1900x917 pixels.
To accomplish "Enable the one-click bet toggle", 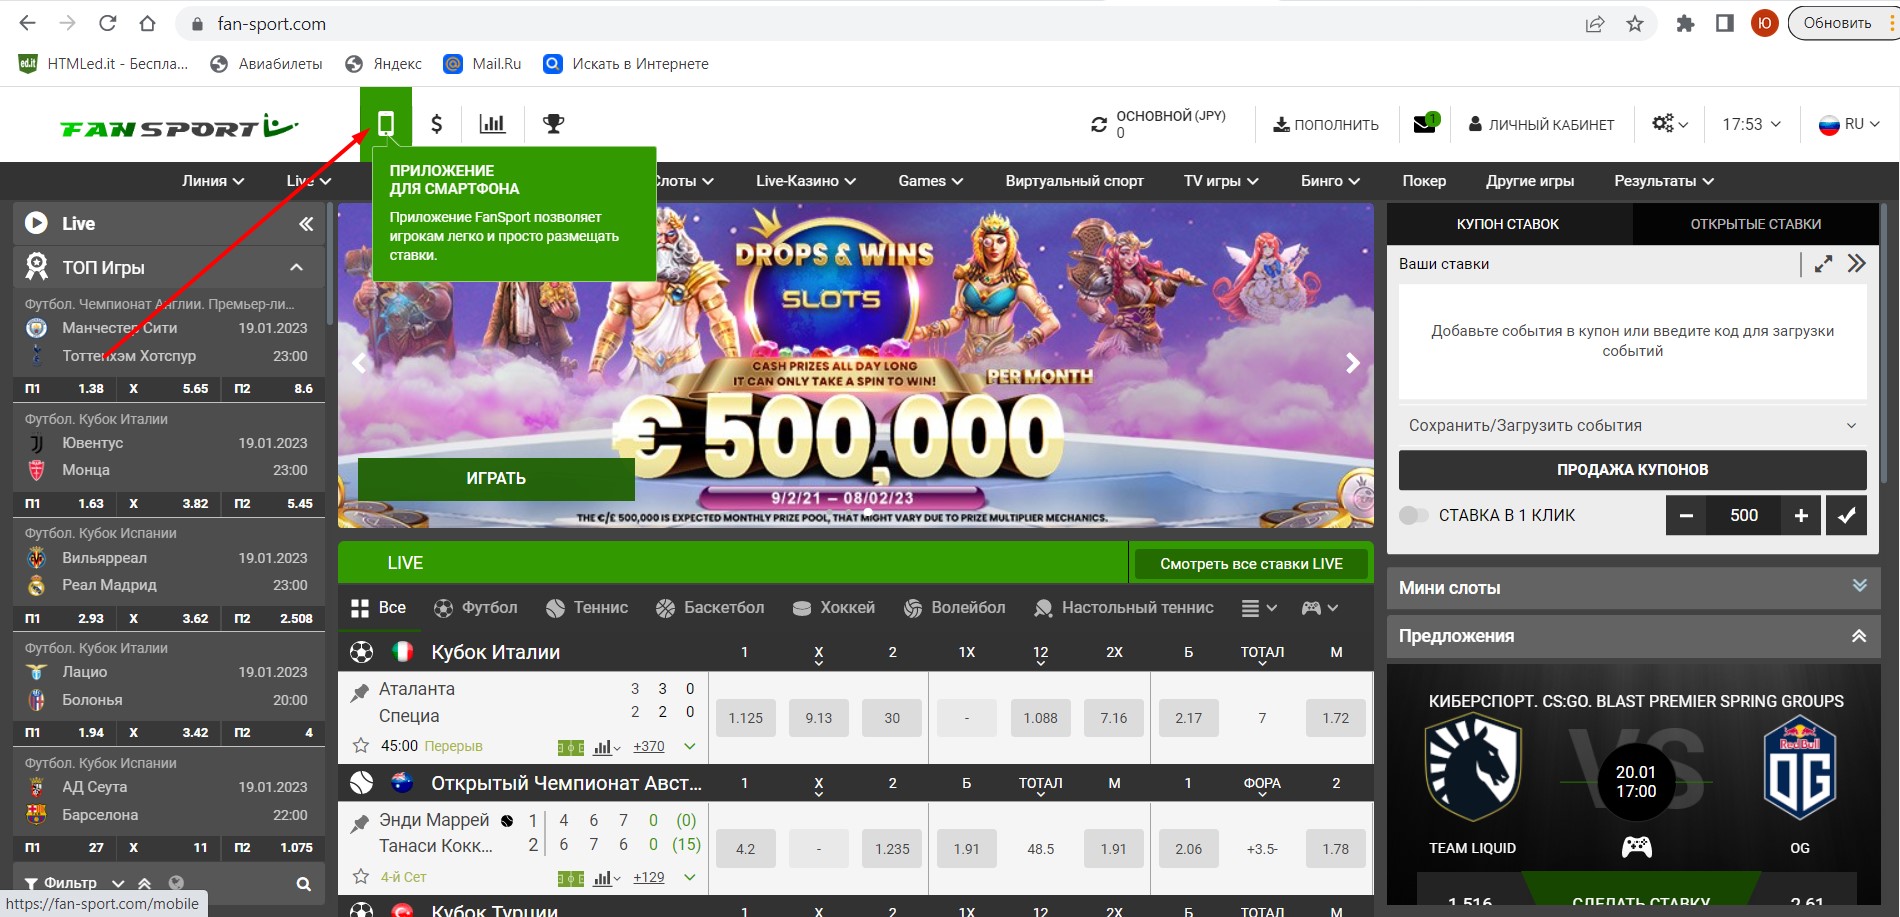I will tap(1413, 515).
